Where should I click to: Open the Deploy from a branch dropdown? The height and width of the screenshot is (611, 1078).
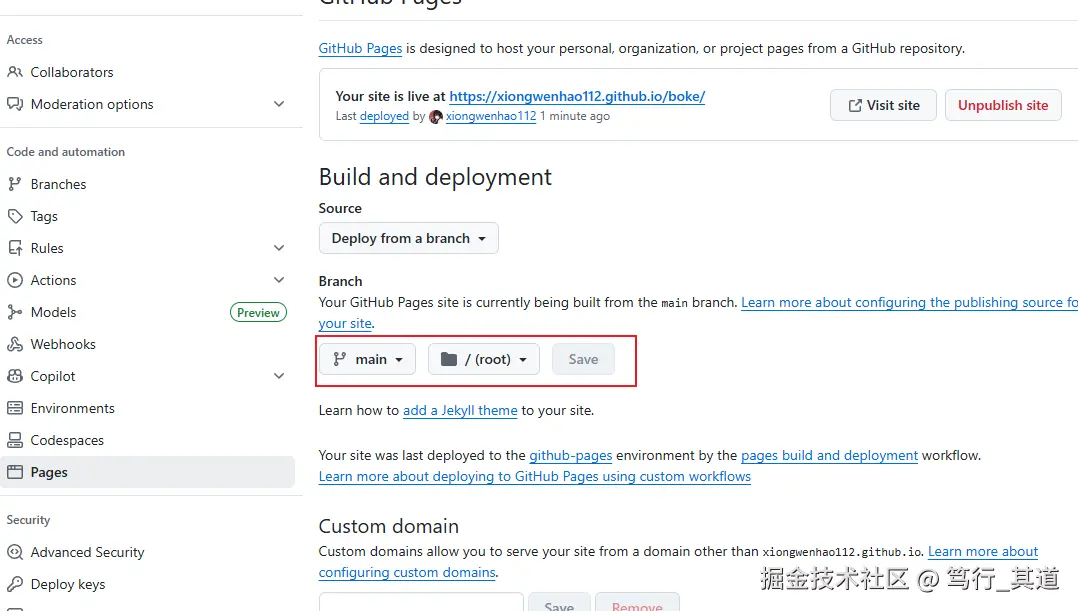(408, 238)
